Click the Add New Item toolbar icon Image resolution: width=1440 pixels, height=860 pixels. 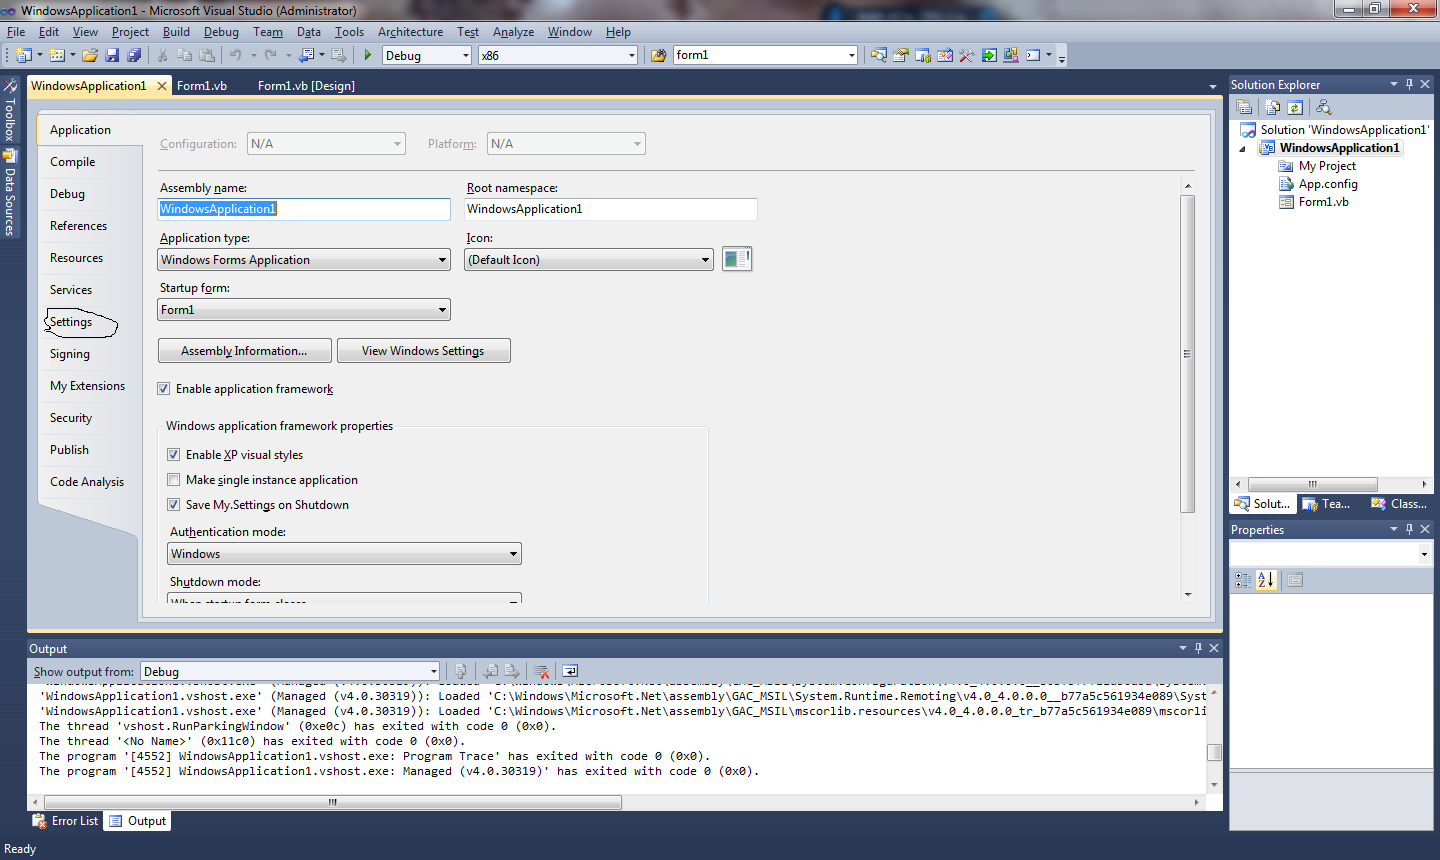[x=57, y=55]
